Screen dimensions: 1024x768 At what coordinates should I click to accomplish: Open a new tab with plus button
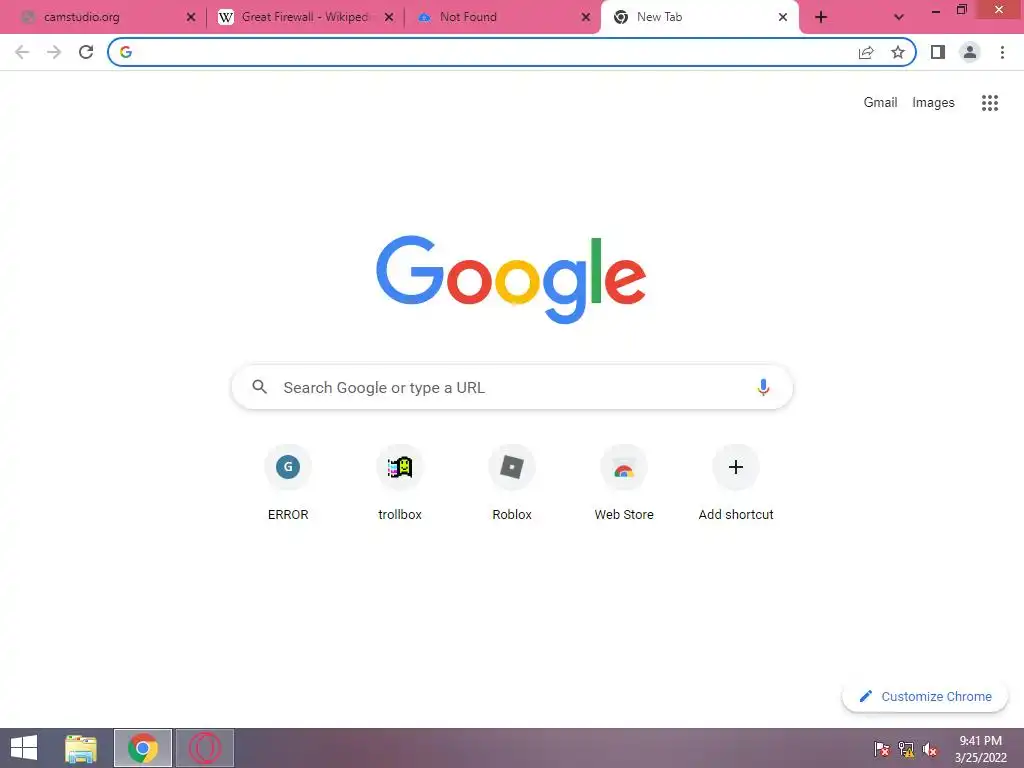(821, 17)
